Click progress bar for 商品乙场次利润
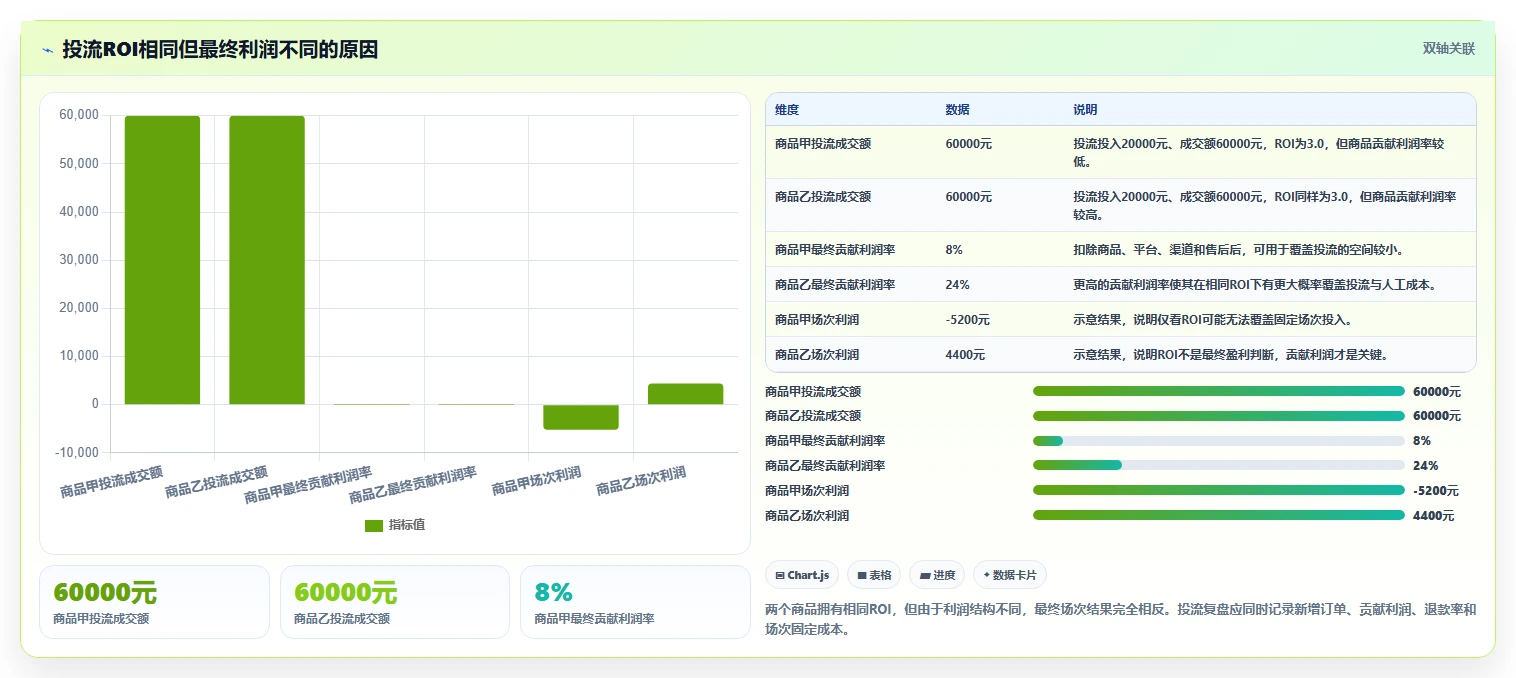 (x=1219, y=515)
